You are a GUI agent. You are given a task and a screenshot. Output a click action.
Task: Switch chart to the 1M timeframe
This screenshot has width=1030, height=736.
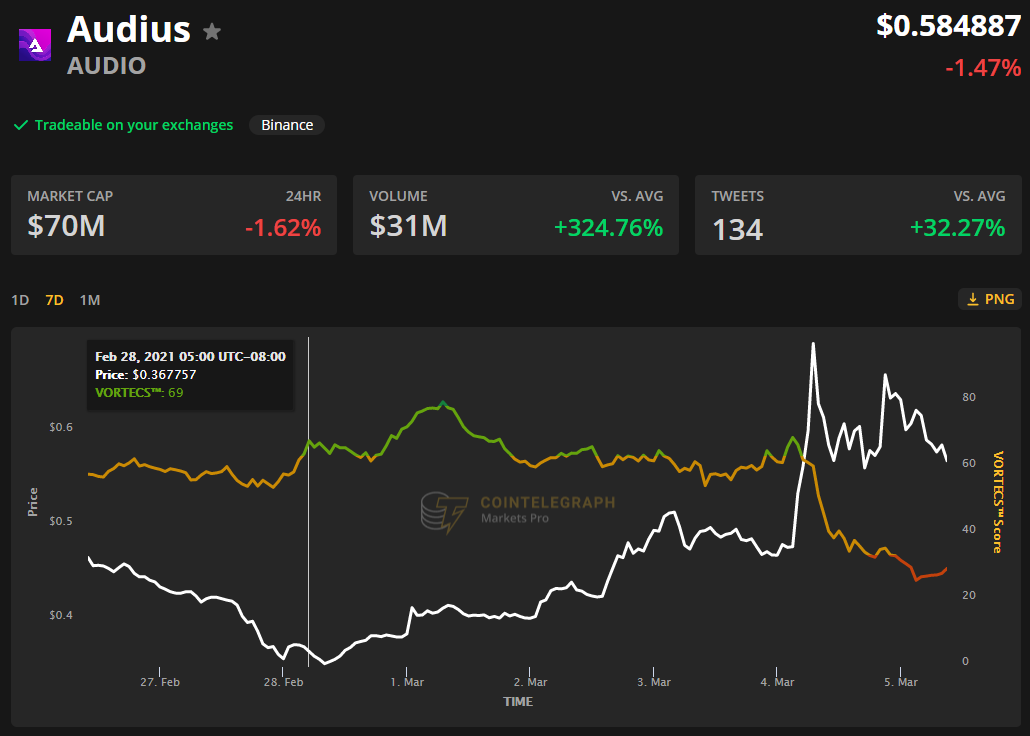pos(90,300)
